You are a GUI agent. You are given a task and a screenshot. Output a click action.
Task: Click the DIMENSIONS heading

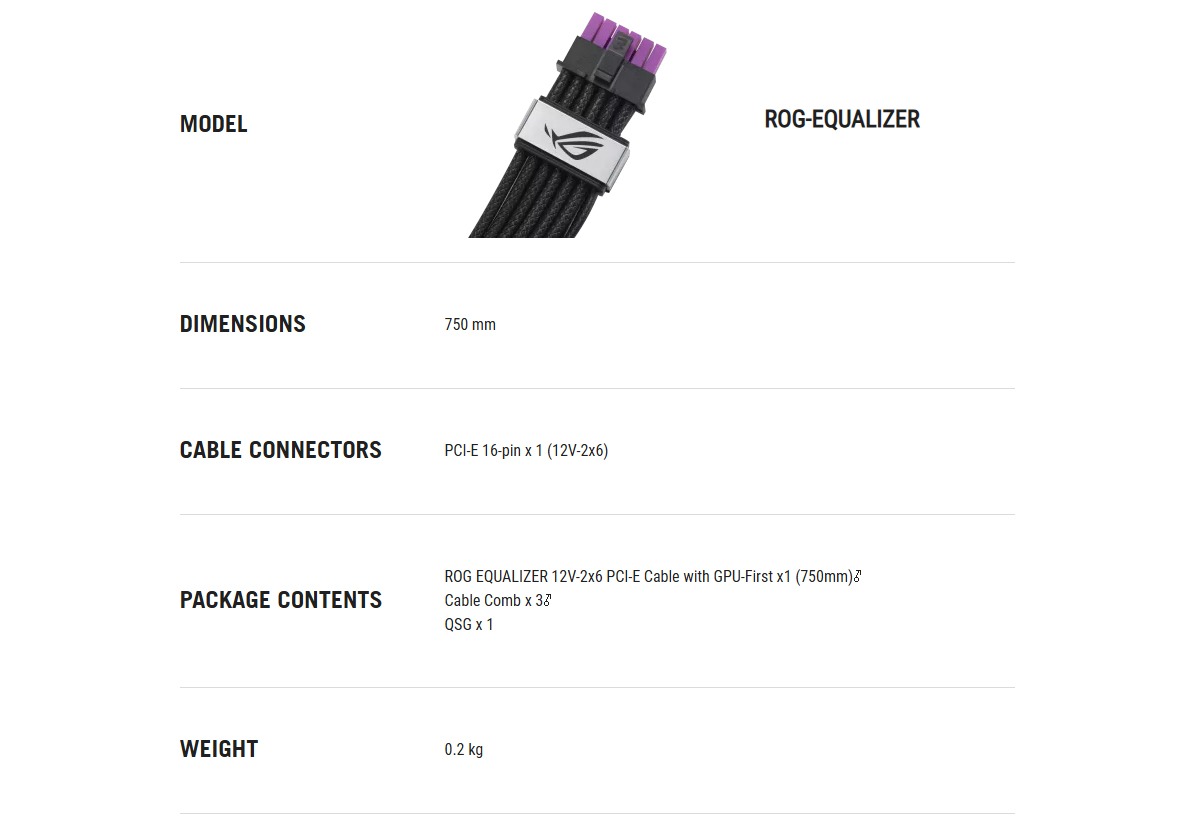(242, 324)
